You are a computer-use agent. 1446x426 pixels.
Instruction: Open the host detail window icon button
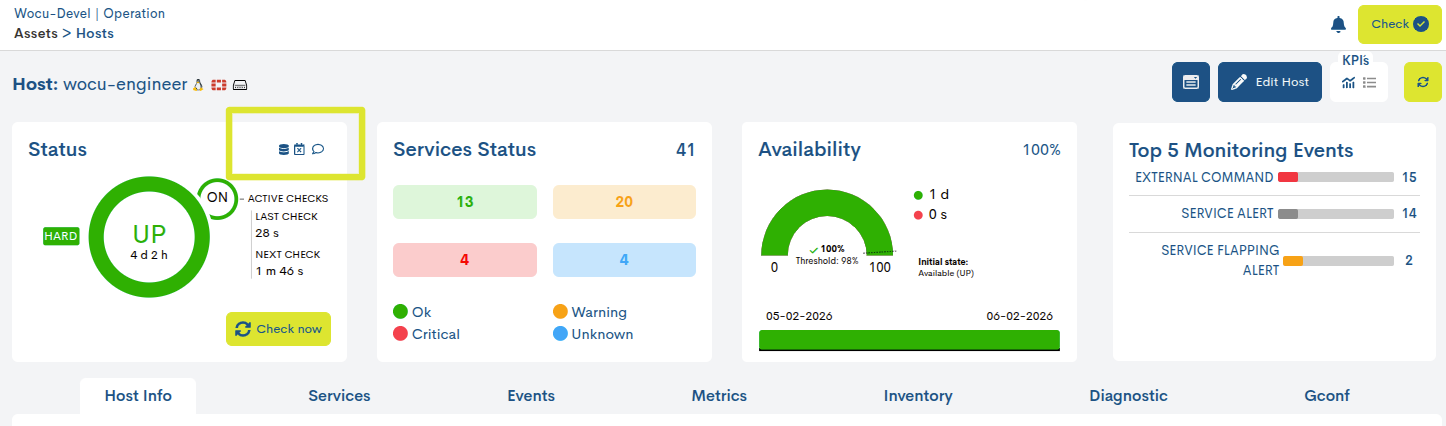click(1191, 82)
